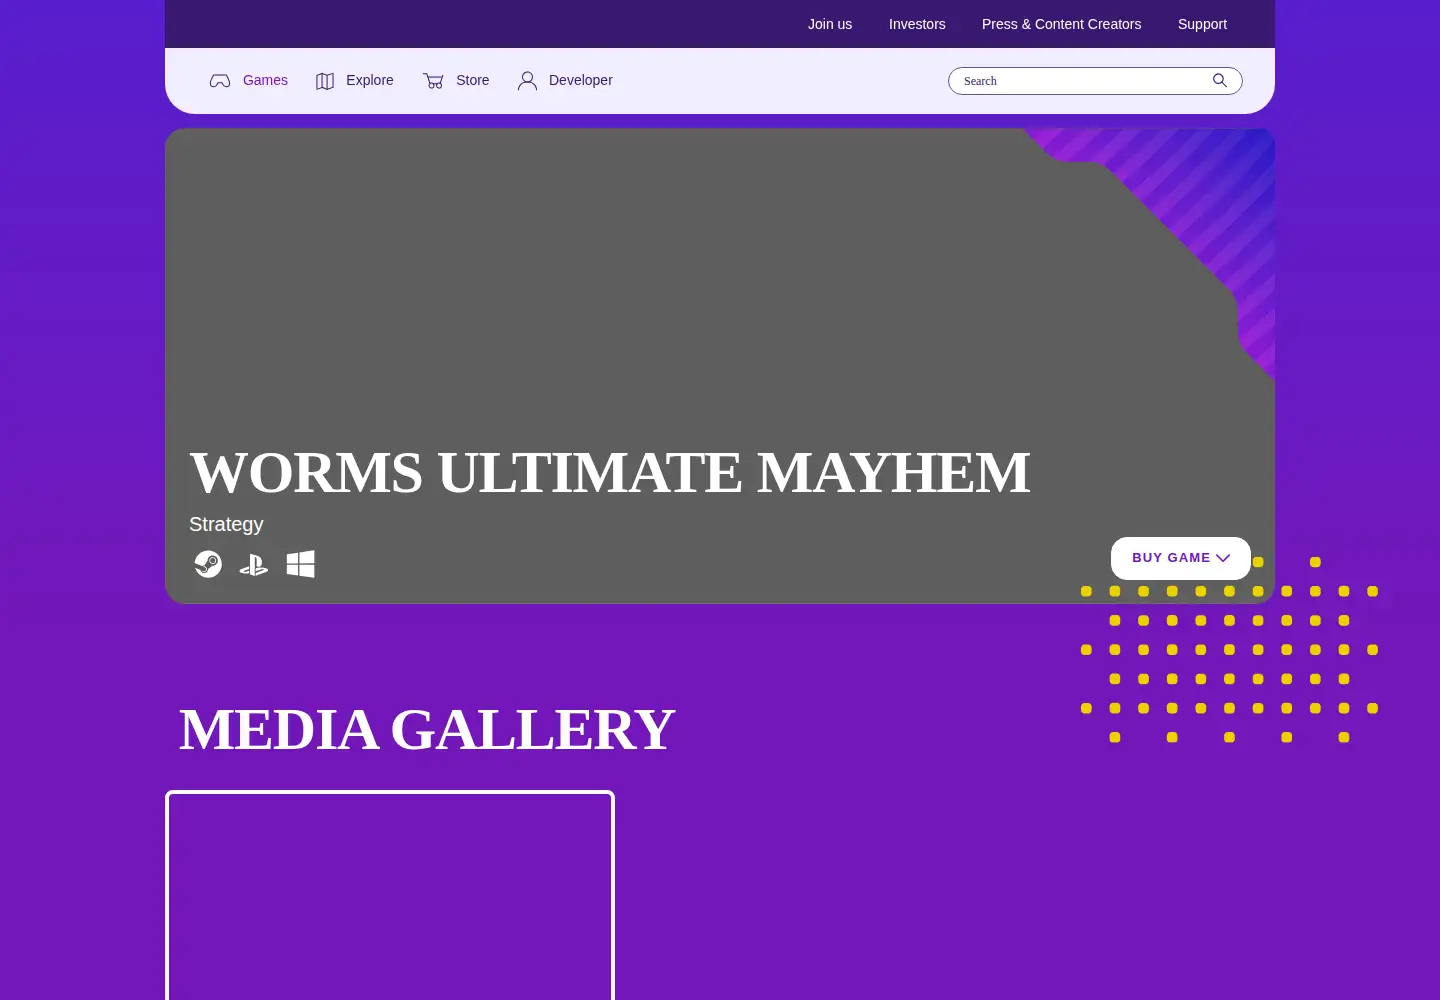Select the PlayStation platform icon
1440x1000 pixels.
pos(254,565)
